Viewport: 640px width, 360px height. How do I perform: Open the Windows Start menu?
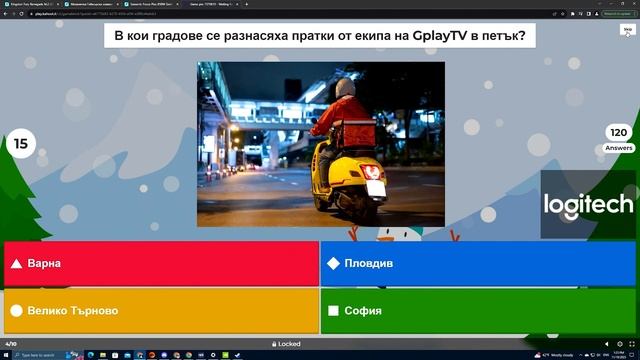tap(6, 355)
